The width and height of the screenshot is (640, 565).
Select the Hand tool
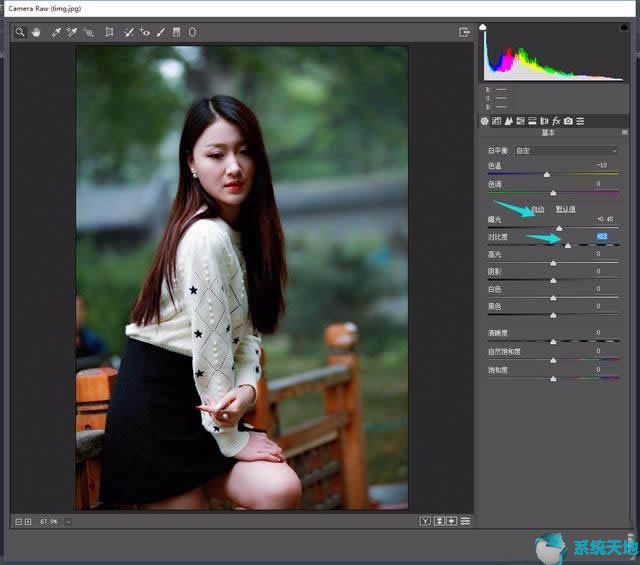[36, 32]
